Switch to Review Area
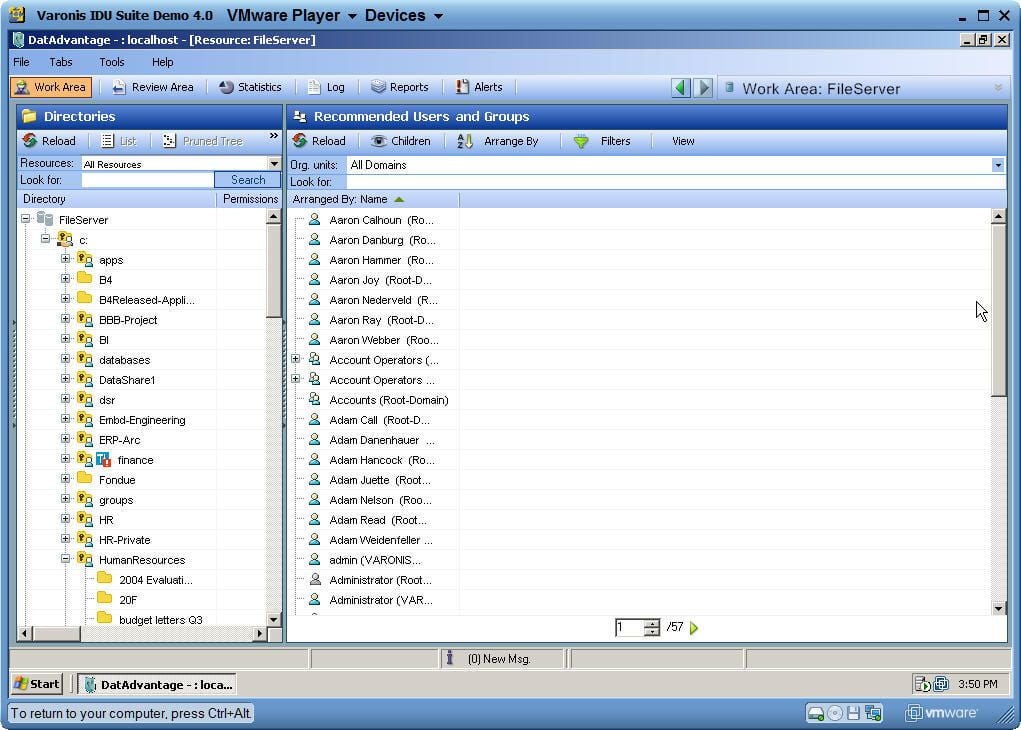 click(x=152, y=87)
